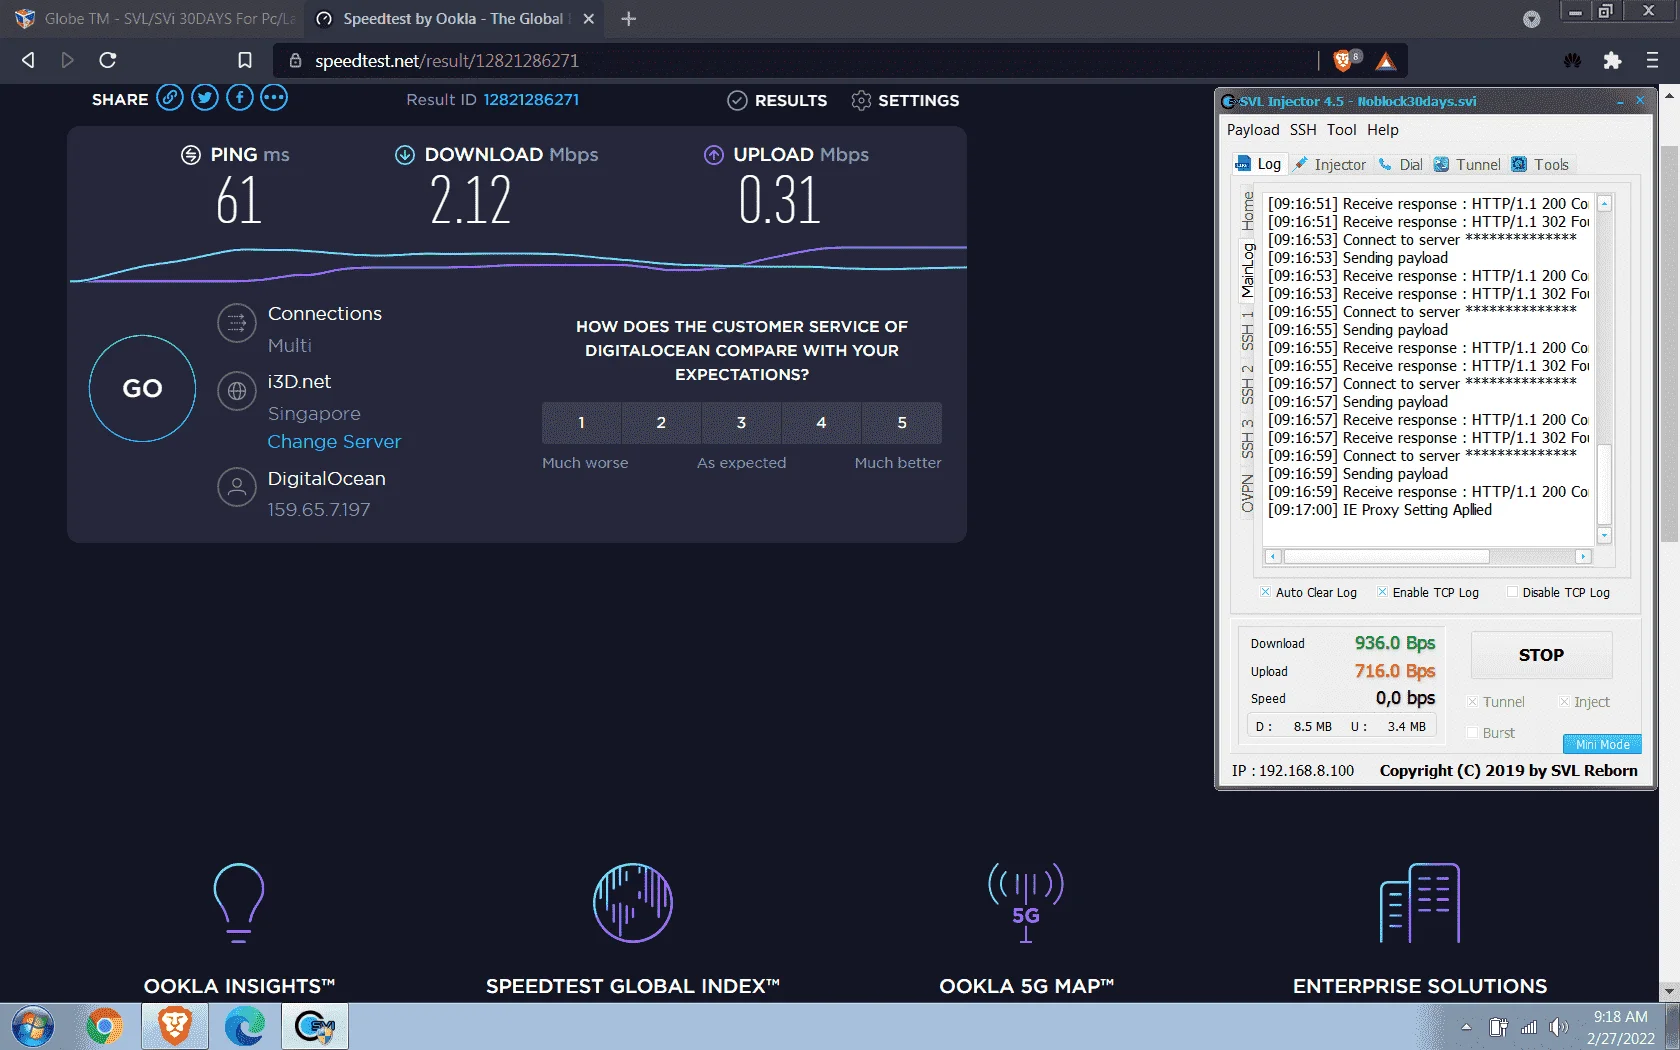Open Result ID 12821286271 link
Image resolution: width=1680 pixels, height=1050 pixels.
(x=531, y=99)
